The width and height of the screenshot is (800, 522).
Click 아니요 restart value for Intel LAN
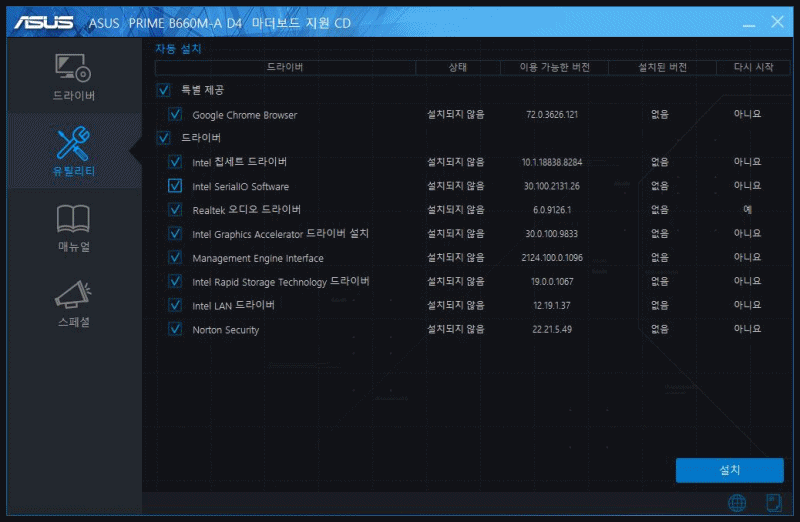pos(747,305)
